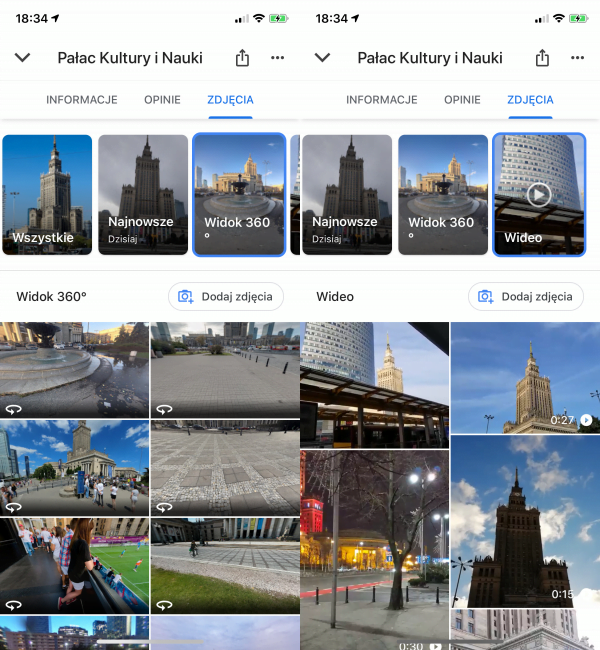Tap the 360 icon on the stadium photo

point(14,606)
